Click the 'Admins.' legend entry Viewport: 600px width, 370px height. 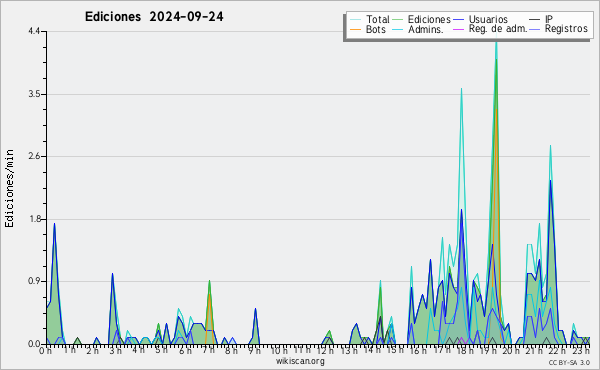click(x=426, y=29)
